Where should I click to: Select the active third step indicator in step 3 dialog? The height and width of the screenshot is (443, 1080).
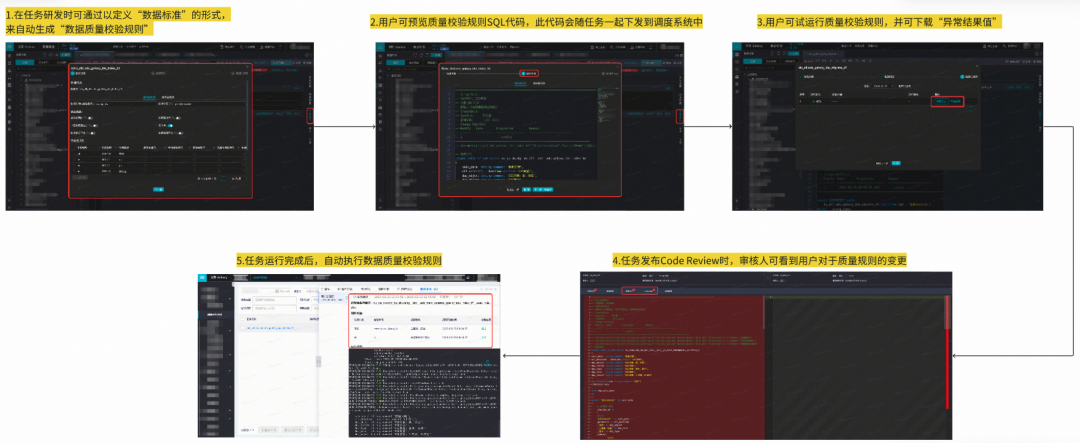[x=967, y=76]
